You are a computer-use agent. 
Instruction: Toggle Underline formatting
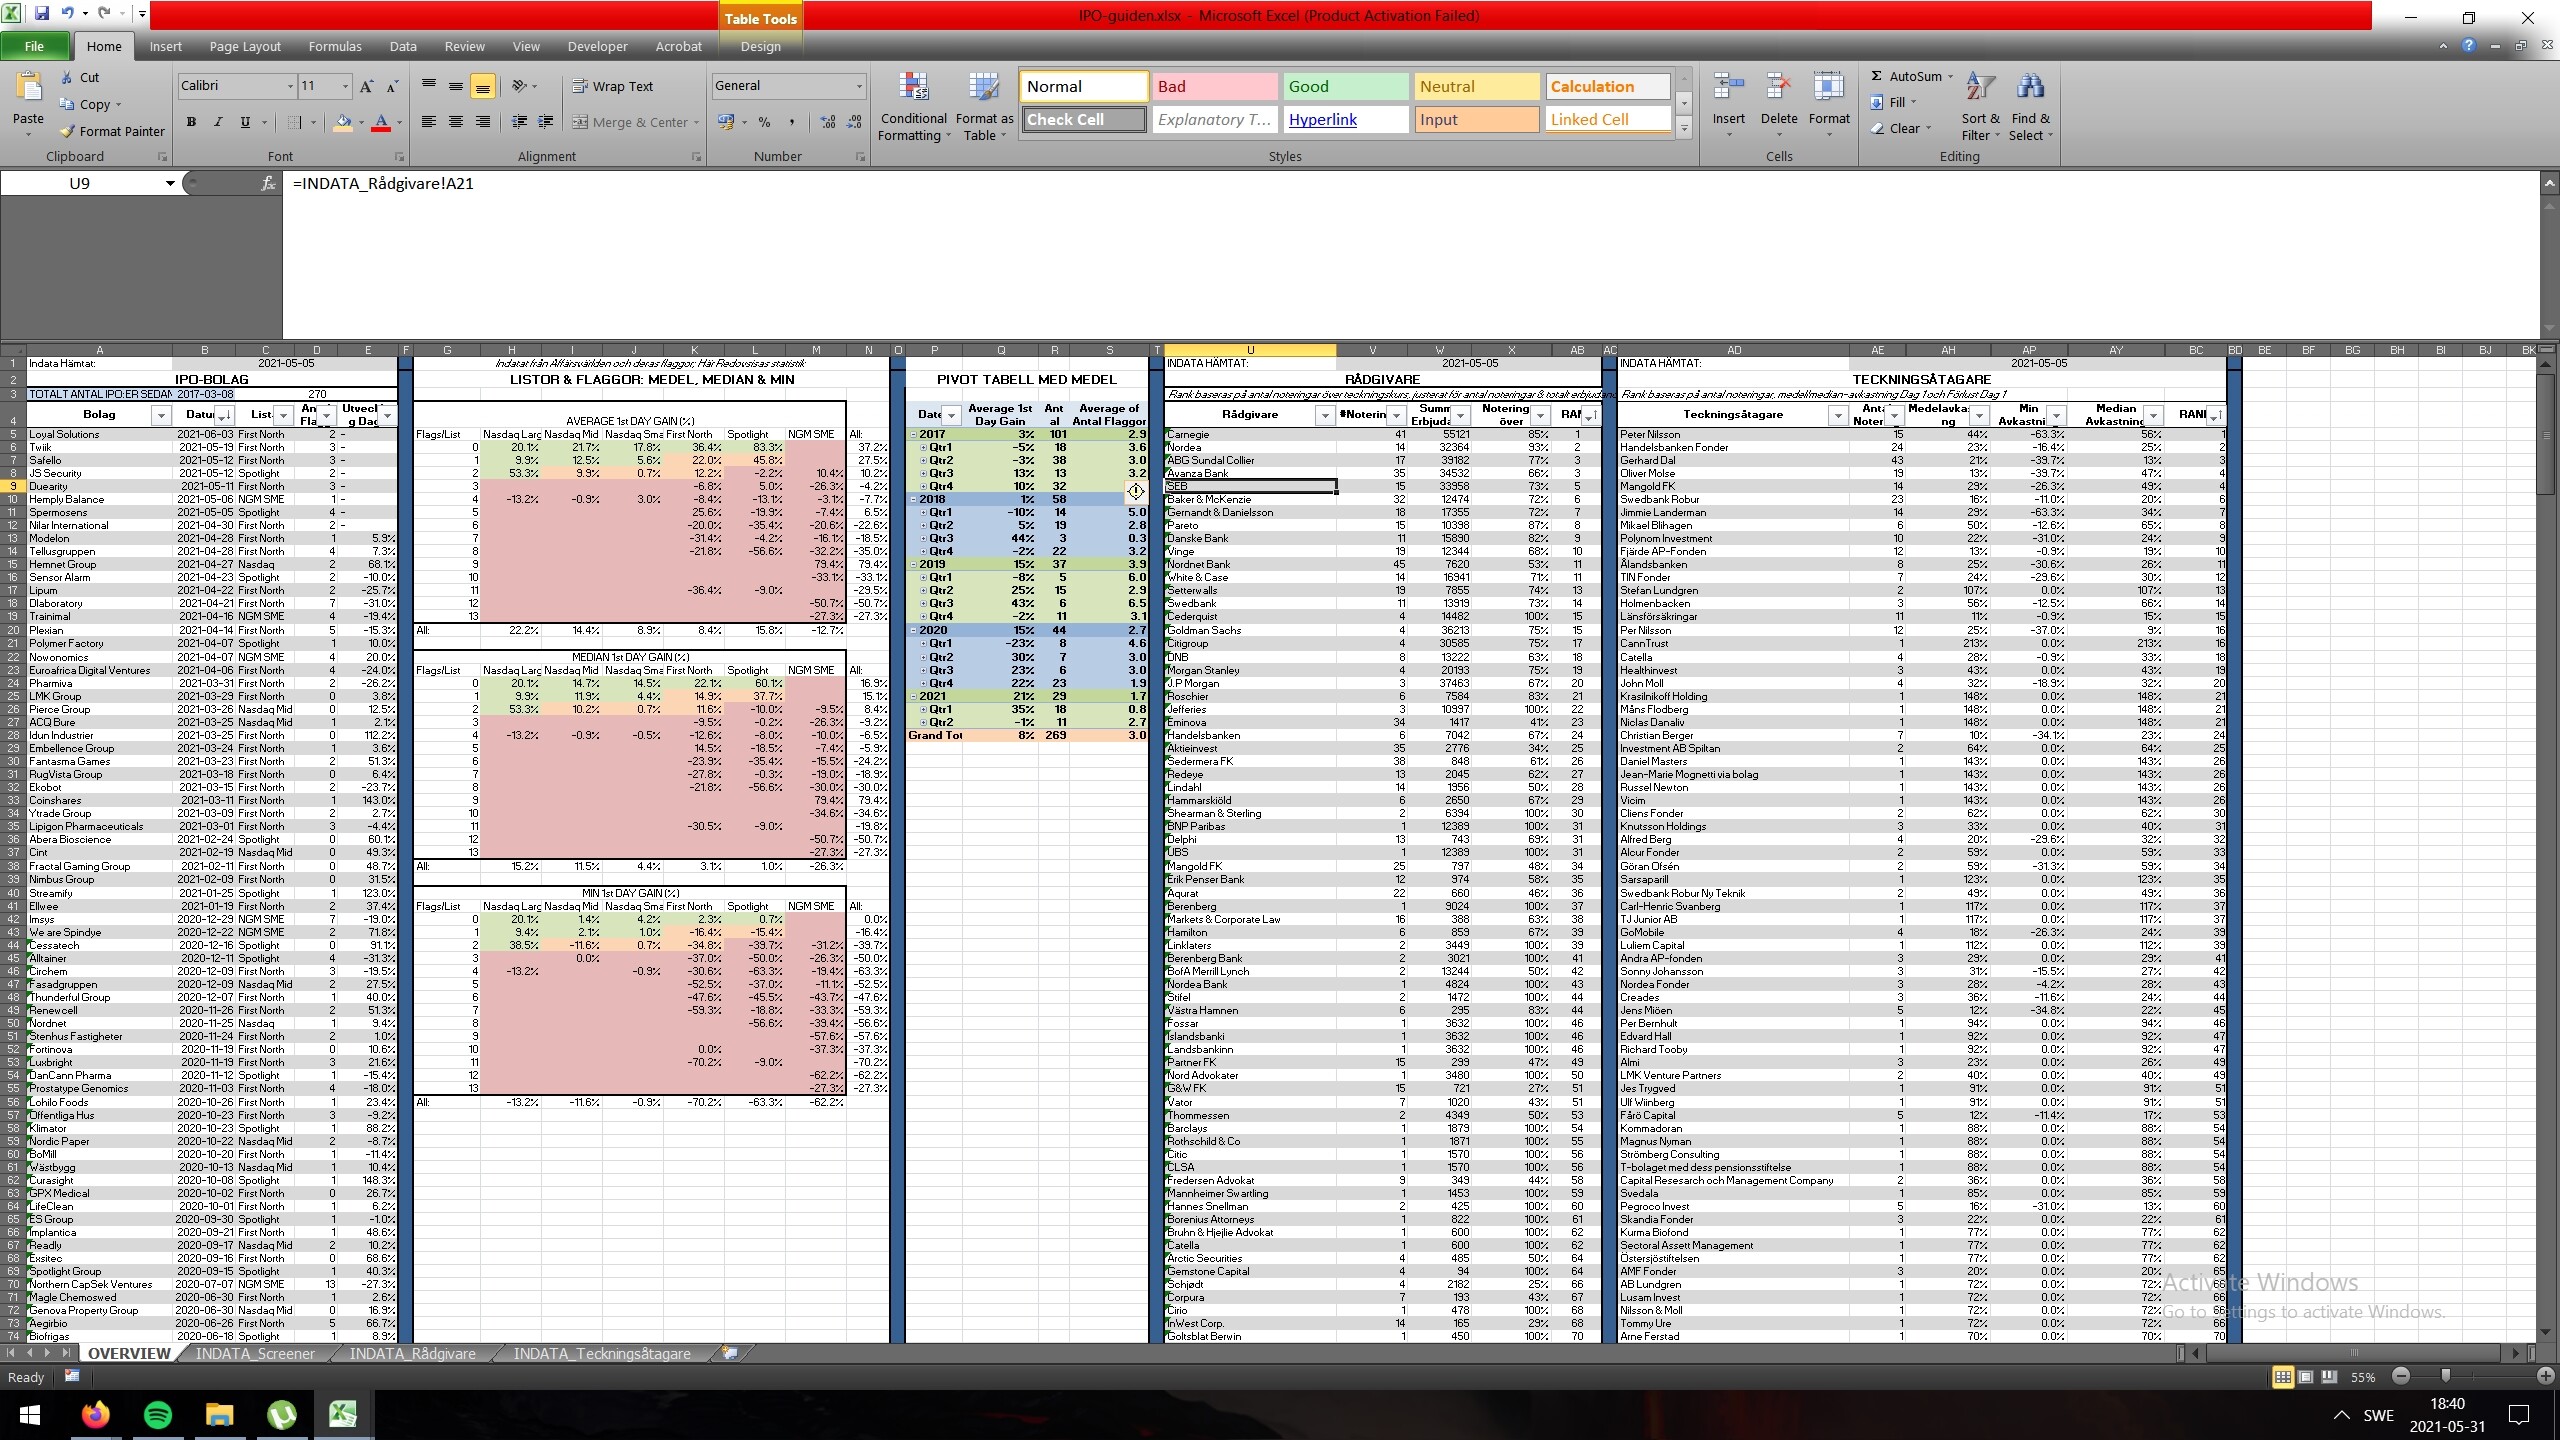pyautogui.click(x=245, y=122)
